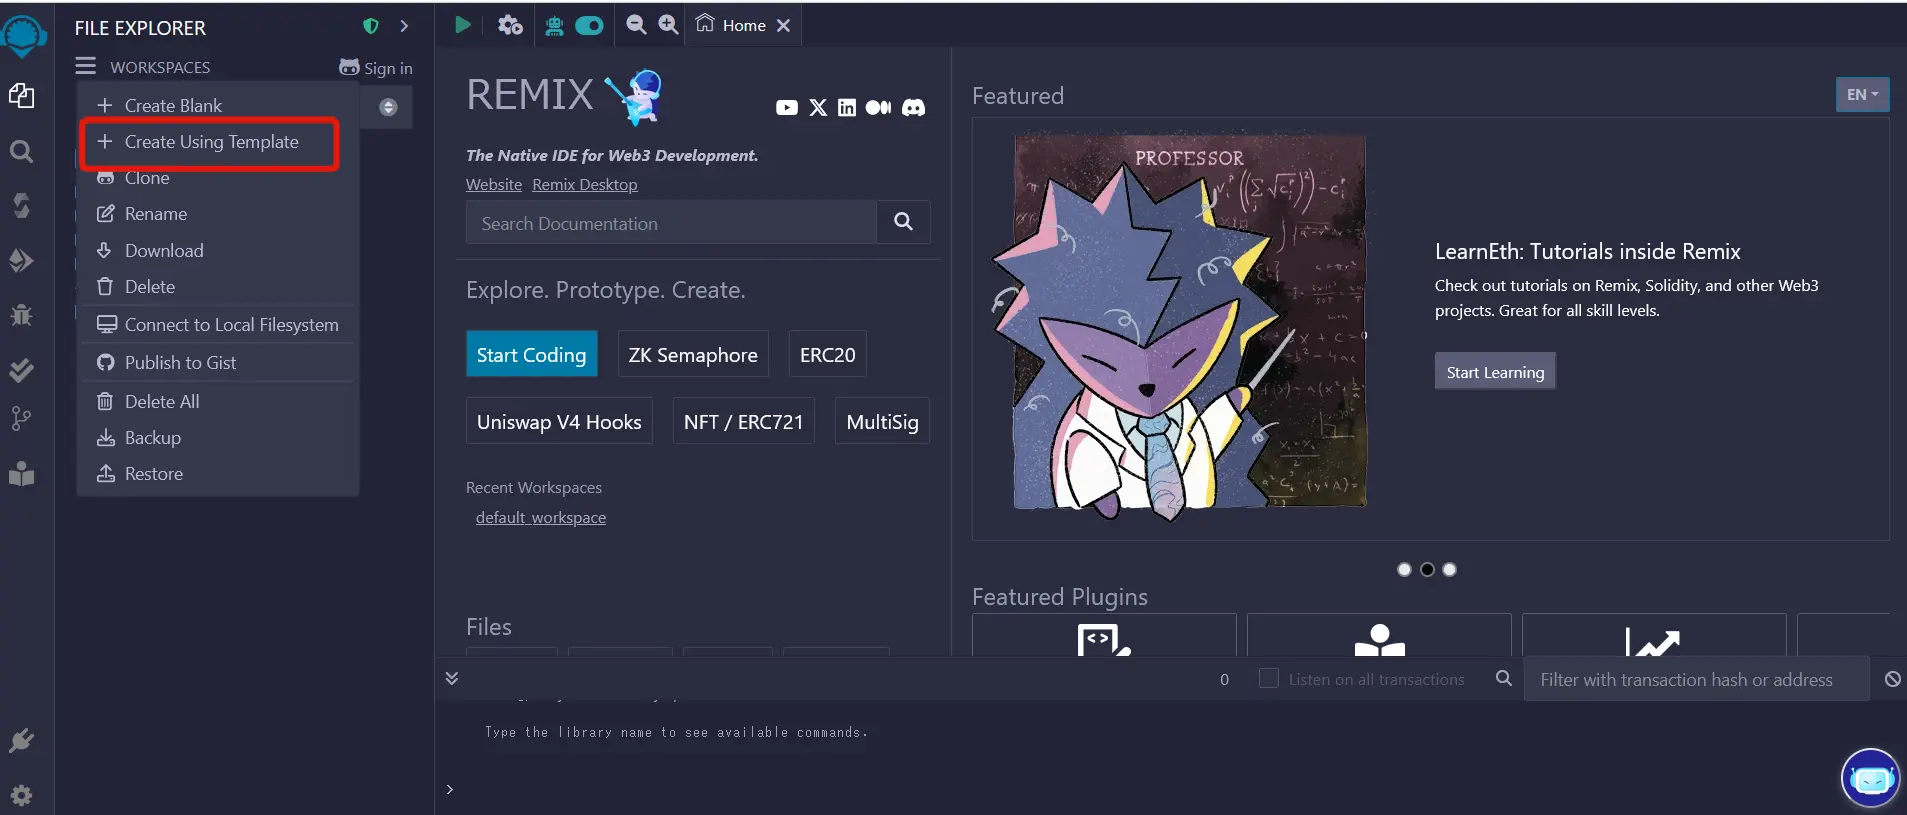1907x815 pixels.
Task: Open the Git source control icon
Action: tap(21, 419)
